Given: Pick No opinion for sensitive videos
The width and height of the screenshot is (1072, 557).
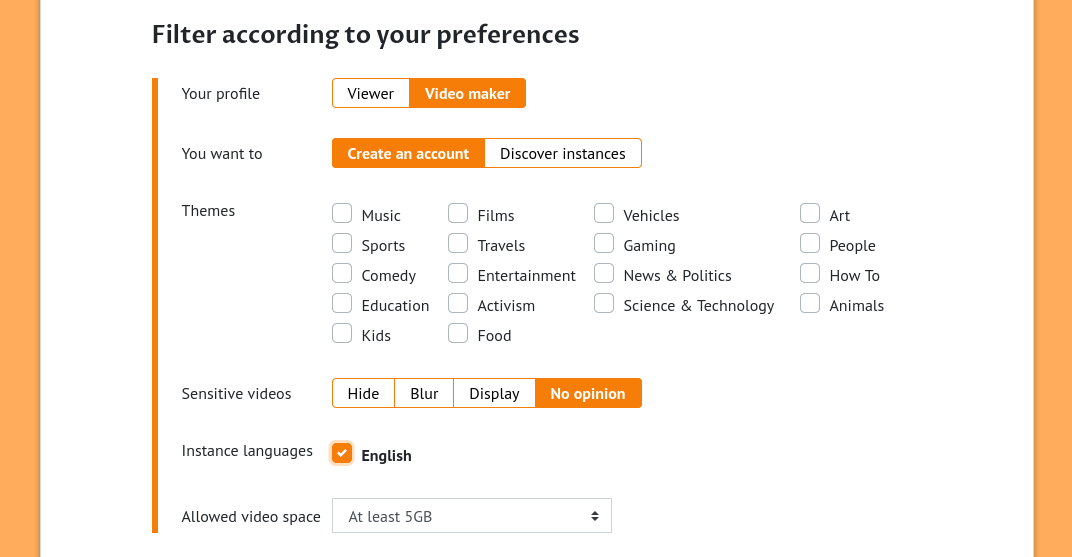Looking at the screenshot, I should 588,393.
